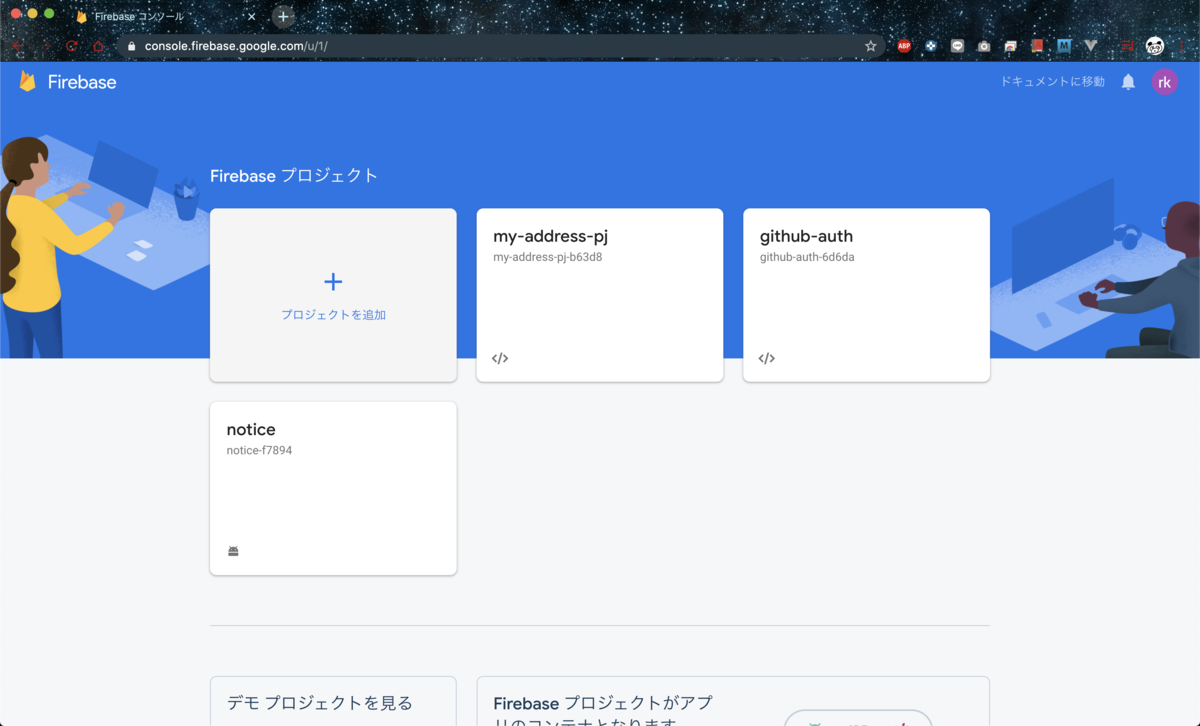Open the notifications bell
1200x726 pixels.
[1128, 82]
